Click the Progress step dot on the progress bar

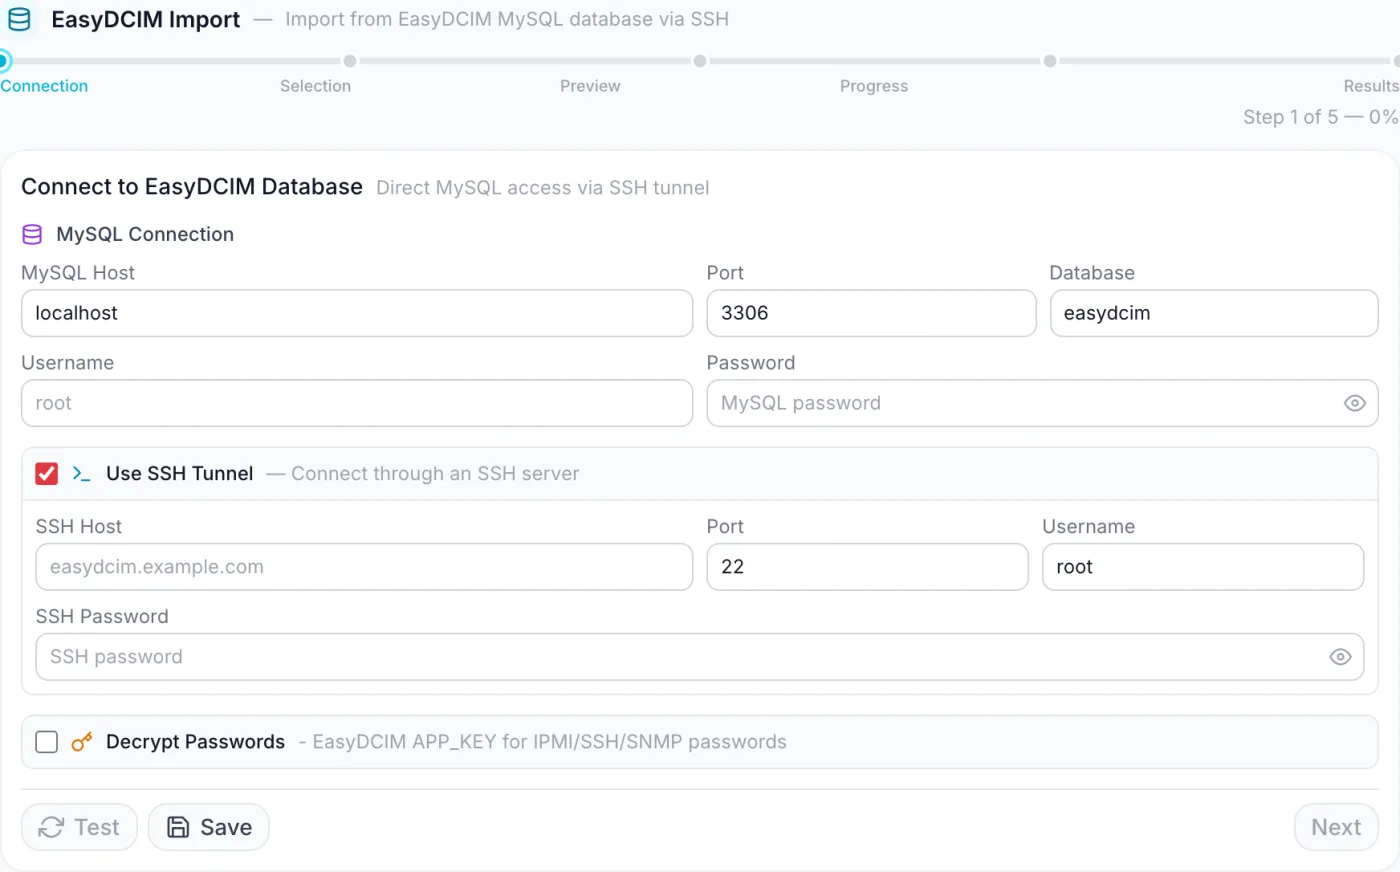[x=1050, y=61]
